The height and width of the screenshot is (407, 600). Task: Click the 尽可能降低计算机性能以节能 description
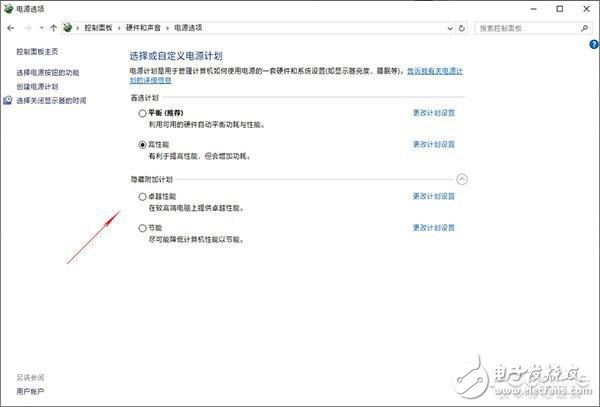196,240
